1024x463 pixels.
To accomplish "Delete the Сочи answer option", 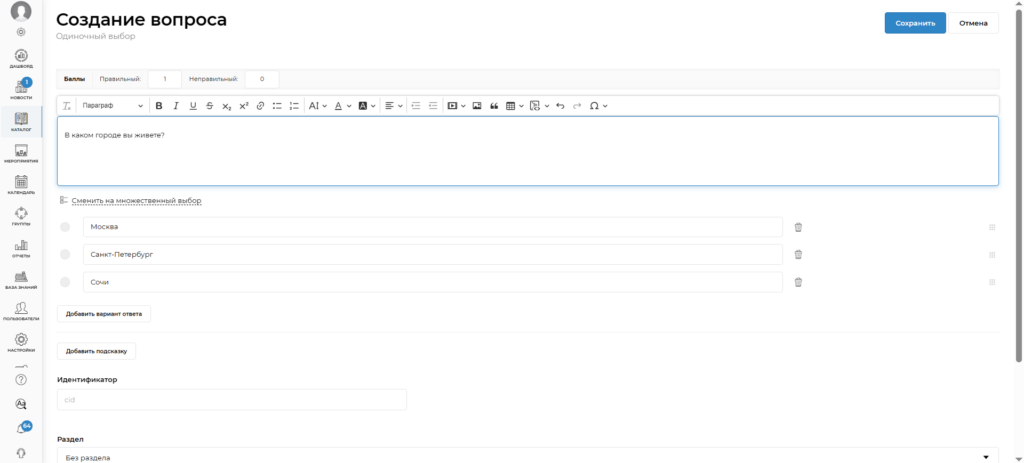I will tap(798, 282).
